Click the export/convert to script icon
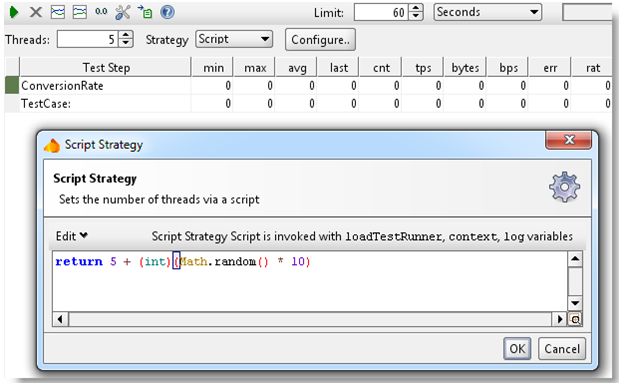This screenshot has width=619, height=383. tap(145, 12)
